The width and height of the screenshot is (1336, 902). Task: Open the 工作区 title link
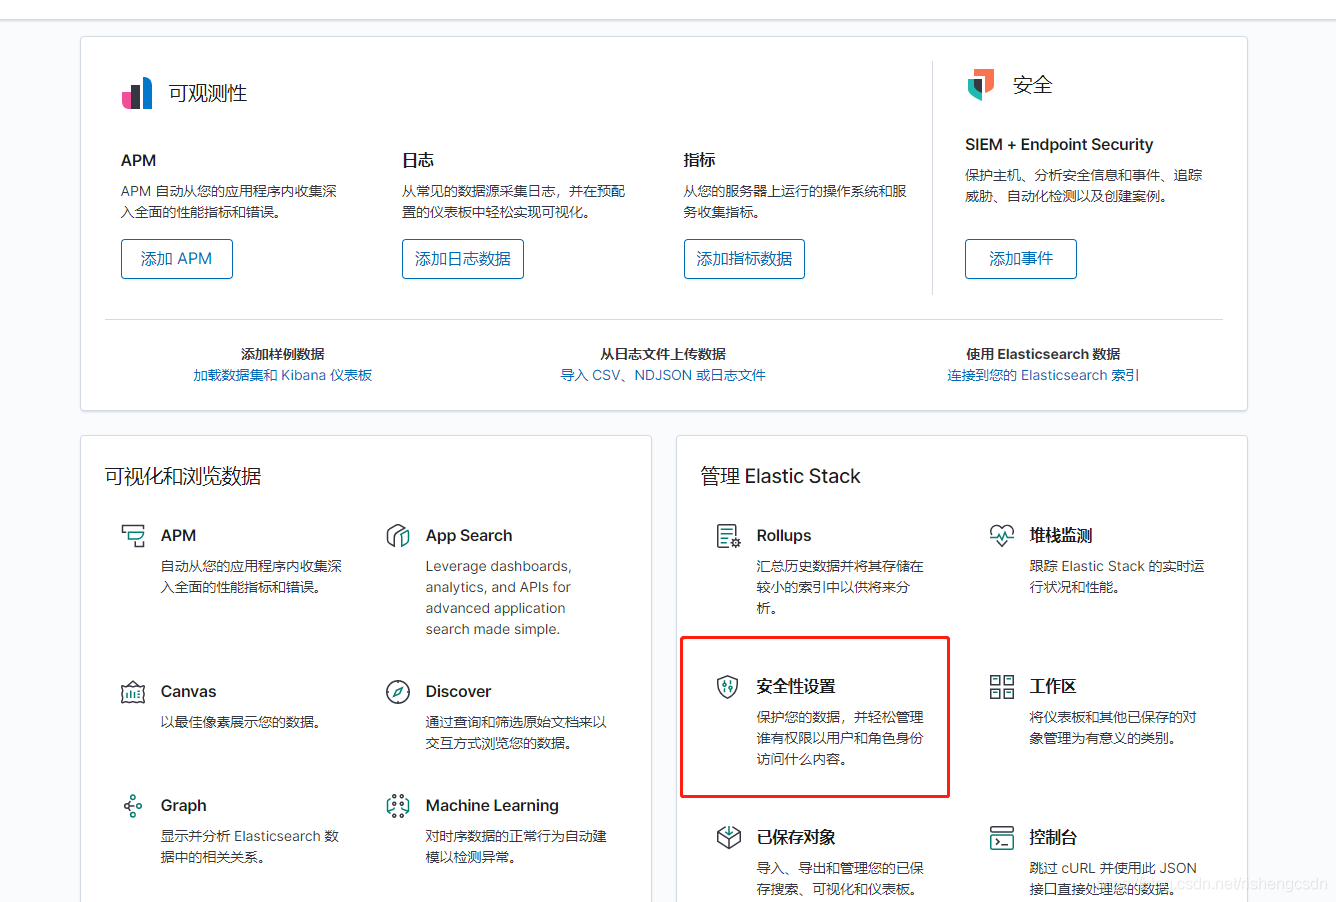pos(1053,687)
